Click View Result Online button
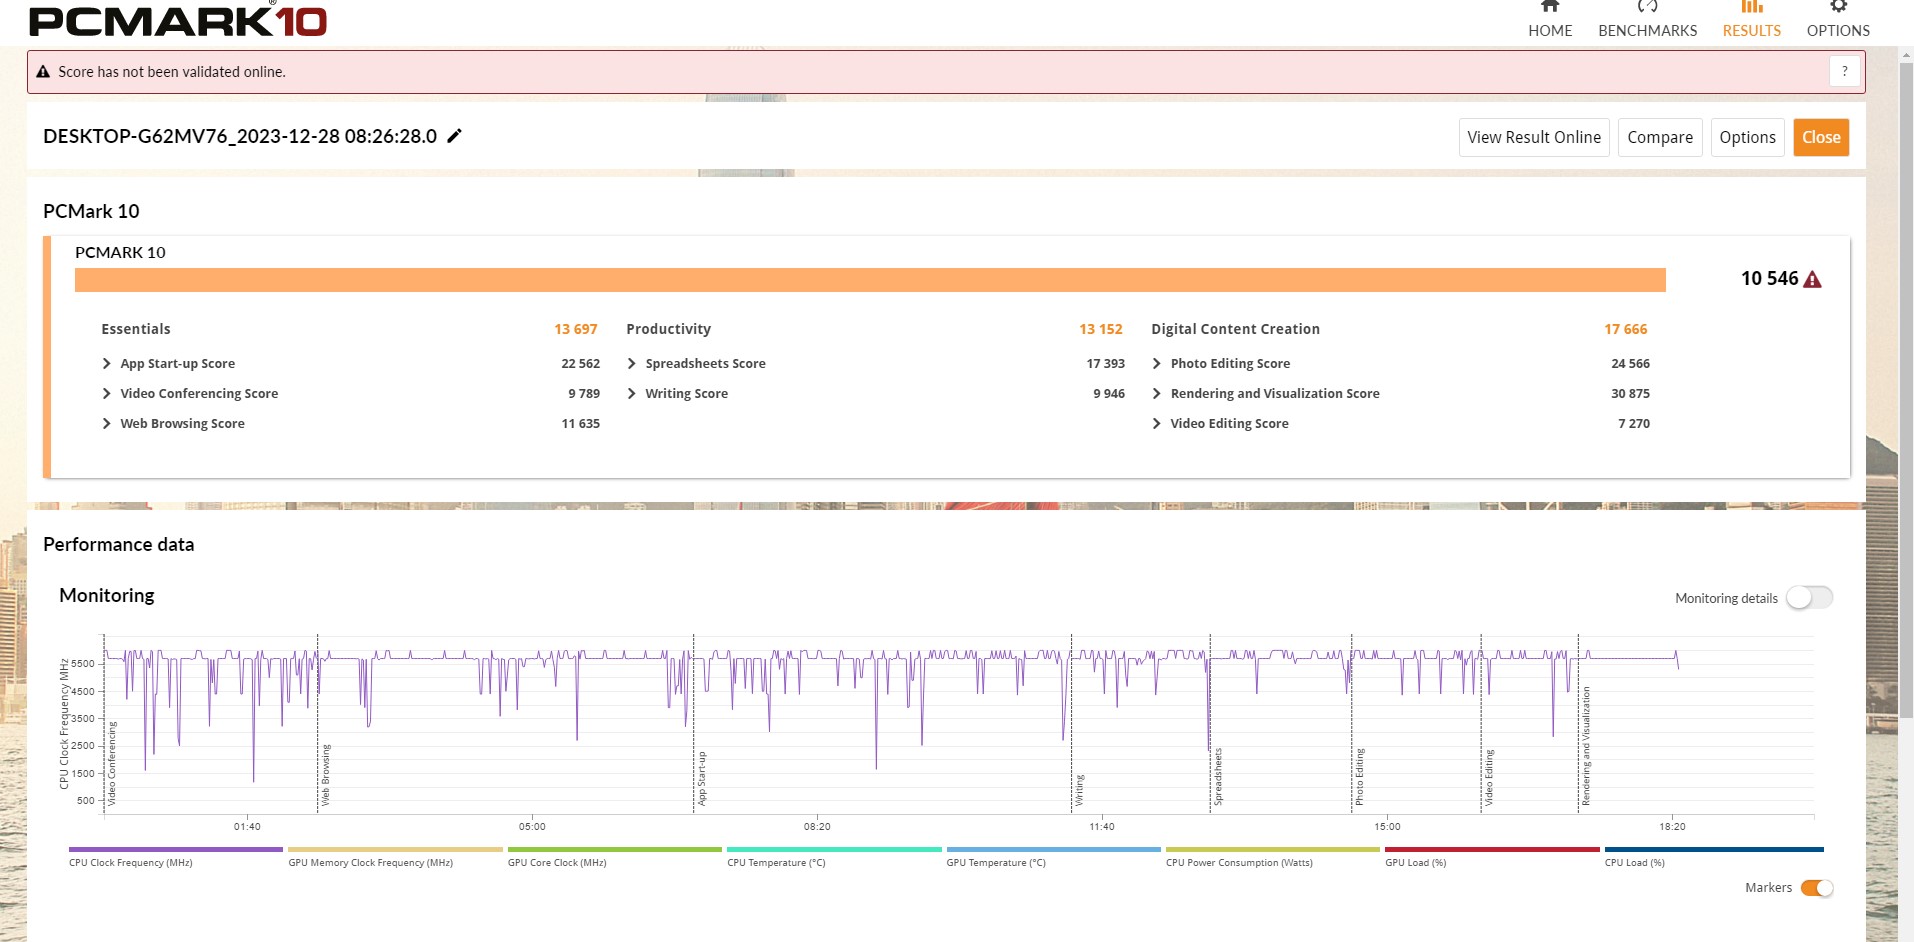The image size is (1914, 942). coord(1534,137)
